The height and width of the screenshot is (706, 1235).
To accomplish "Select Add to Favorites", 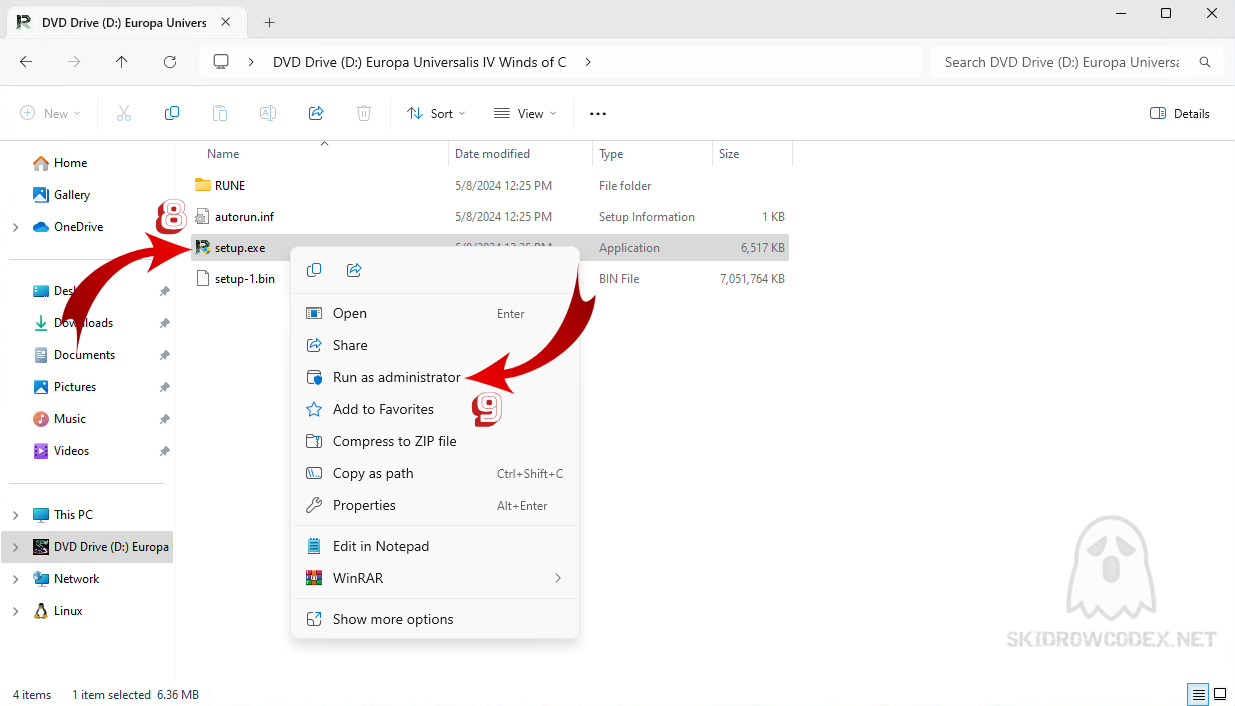I will tap(435, 409).
